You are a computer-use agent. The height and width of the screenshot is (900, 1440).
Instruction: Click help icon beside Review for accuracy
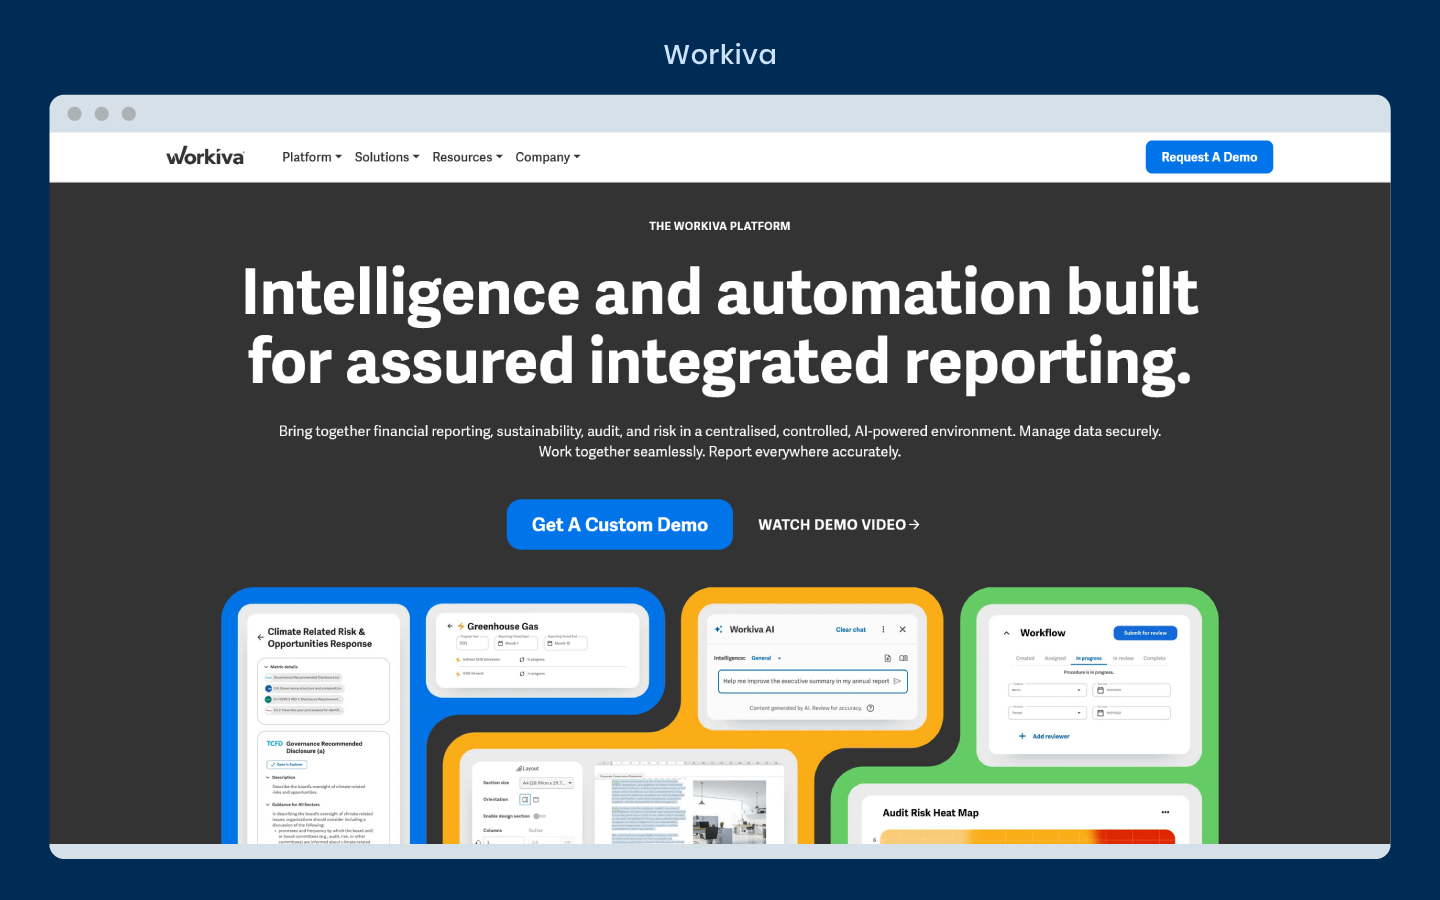pos(870,708)
